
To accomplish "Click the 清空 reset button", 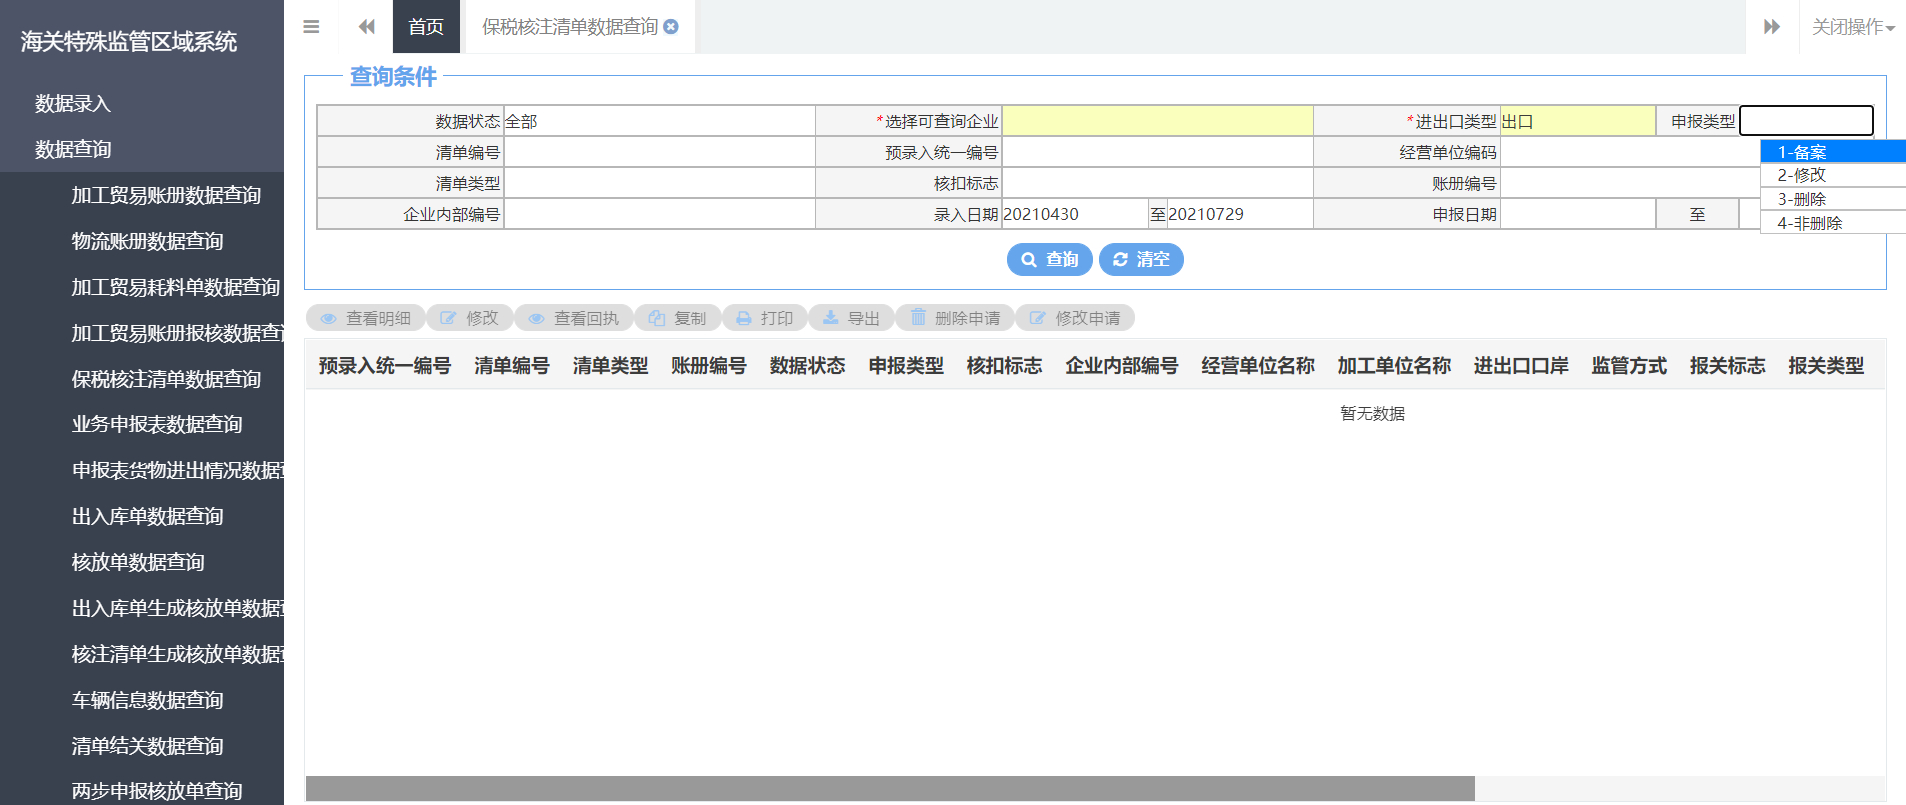I will (1141, 259).
